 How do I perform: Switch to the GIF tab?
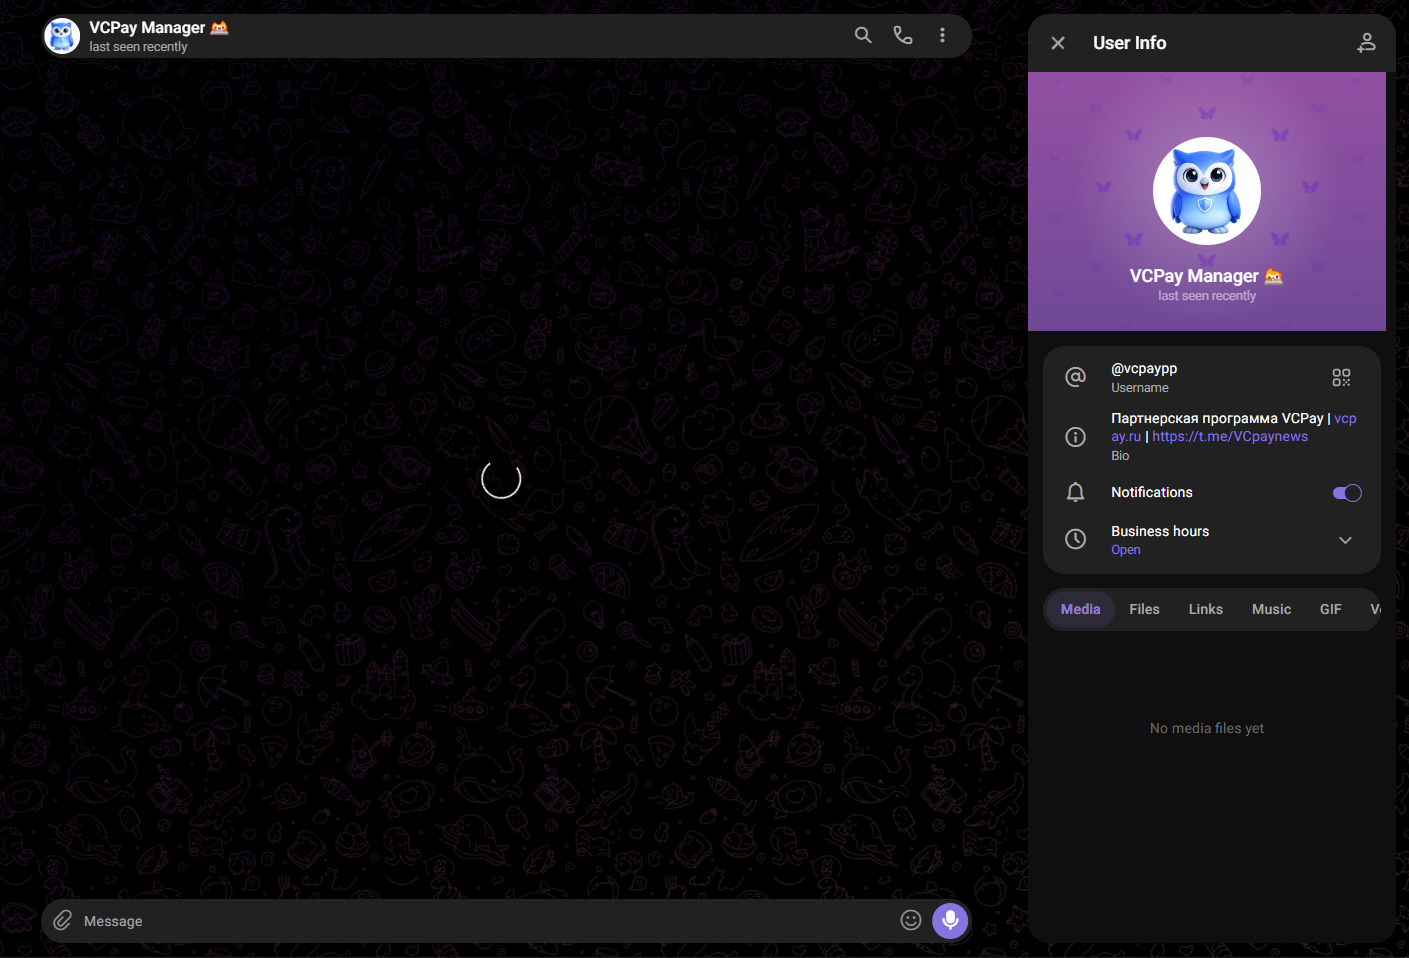click(1330, 609)
